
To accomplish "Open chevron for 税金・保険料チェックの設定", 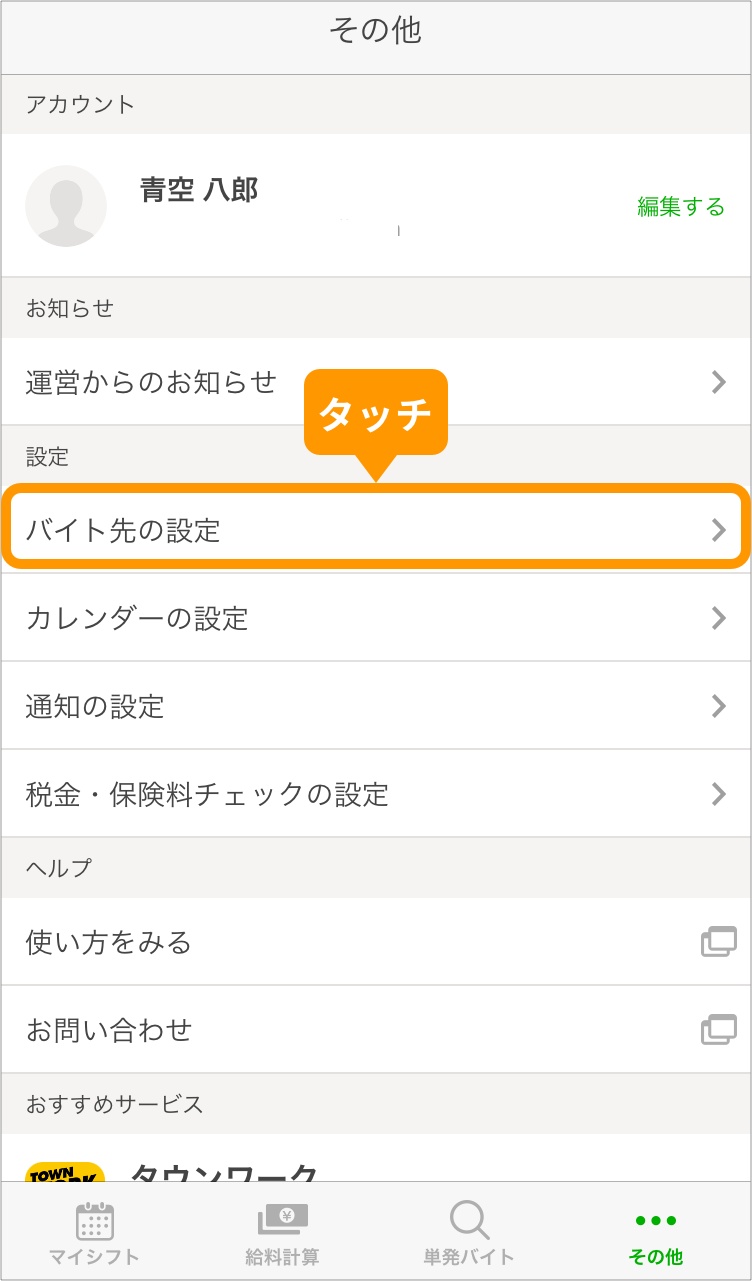I will coord(718,794).
